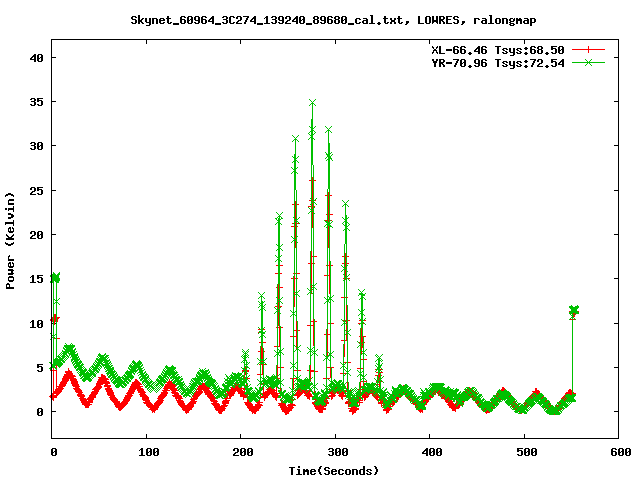Screen dimensions: 640x480
Task: Click the Time(Seconds) x-axis label
Action: click(334, 469)
